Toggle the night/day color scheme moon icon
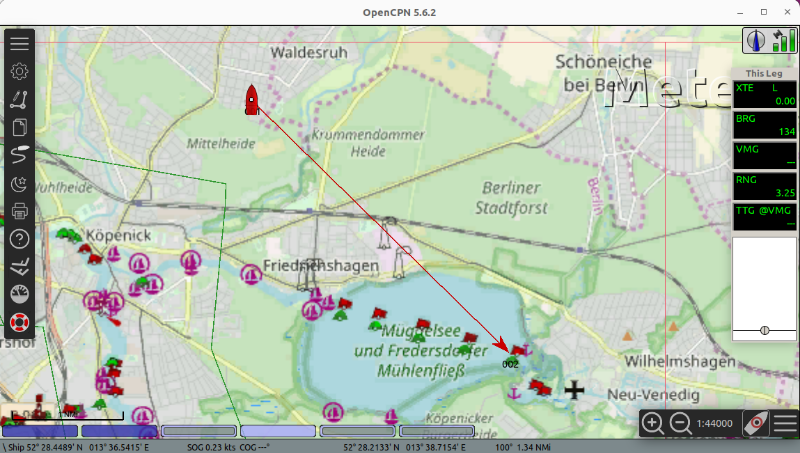 [x=19, y=183]
